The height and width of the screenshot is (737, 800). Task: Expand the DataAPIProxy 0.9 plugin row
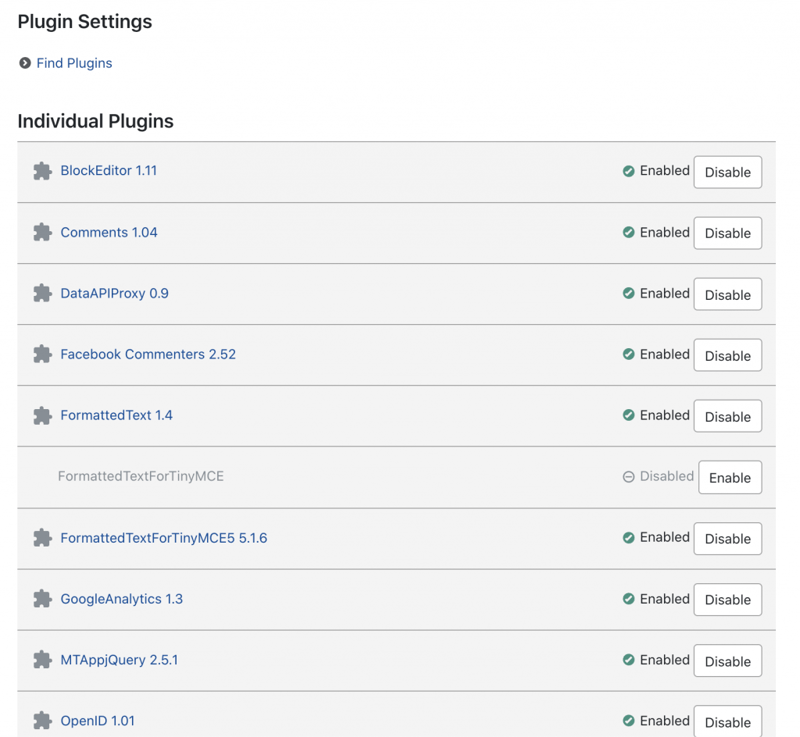(x=114, y=293)
